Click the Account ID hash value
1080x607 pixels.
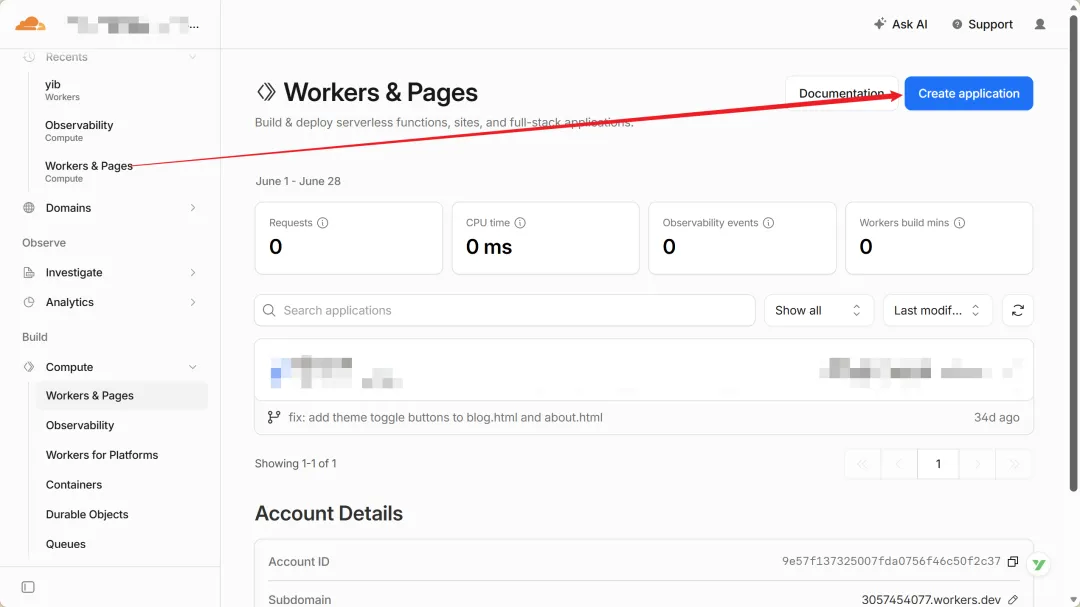pos(891,562)
